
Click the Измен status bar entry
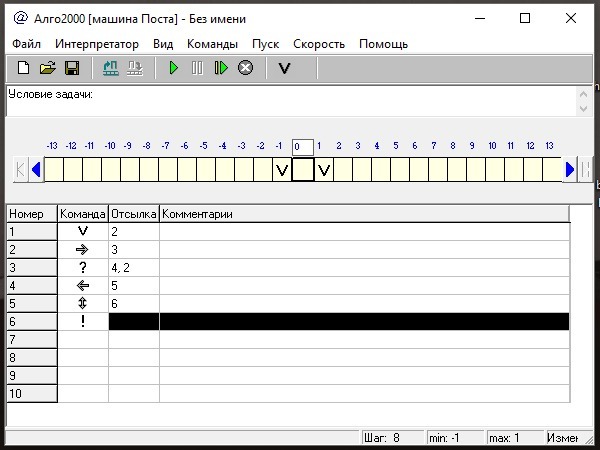click(x=562, y=437)
